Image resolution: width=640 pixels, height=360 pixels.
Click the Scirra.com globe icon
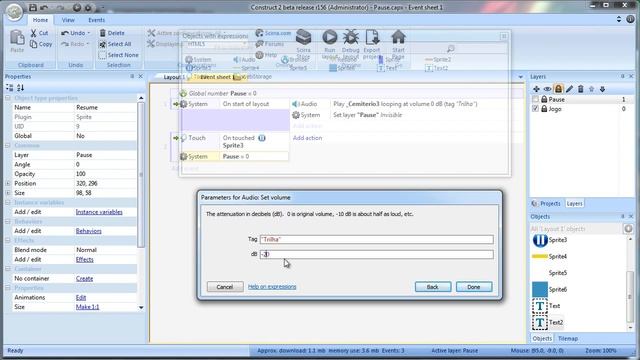259,33
